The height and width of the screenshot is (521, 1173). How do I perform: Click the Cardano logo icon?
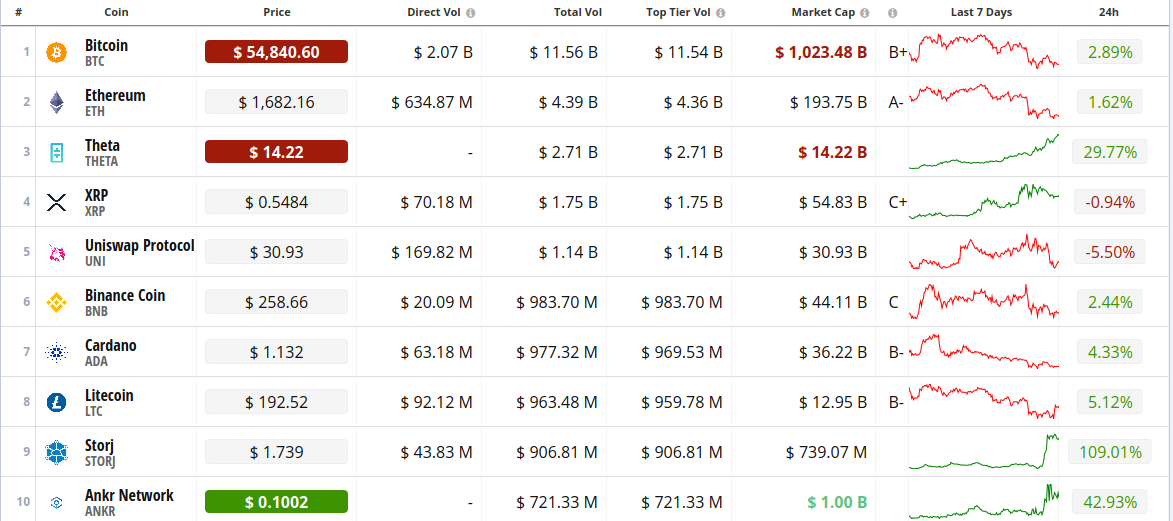[57, 353]
